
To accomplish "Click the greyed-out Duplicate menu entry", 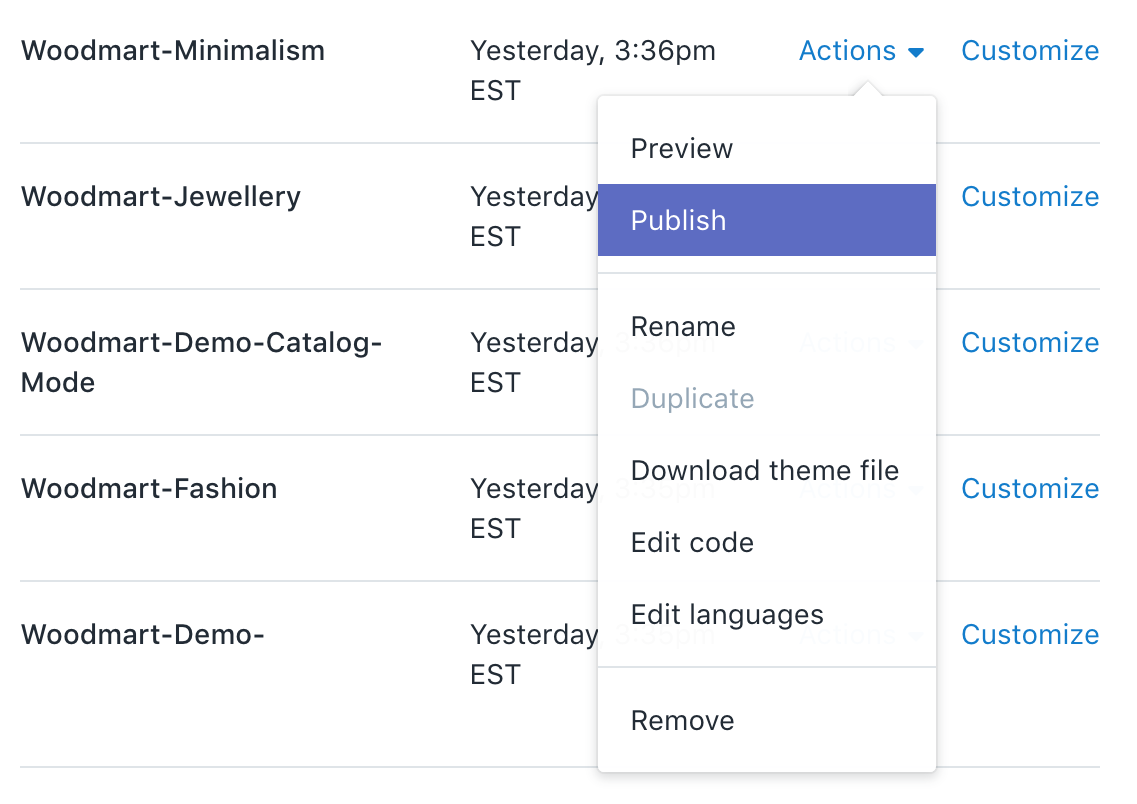I will click(x=692, y=399).
